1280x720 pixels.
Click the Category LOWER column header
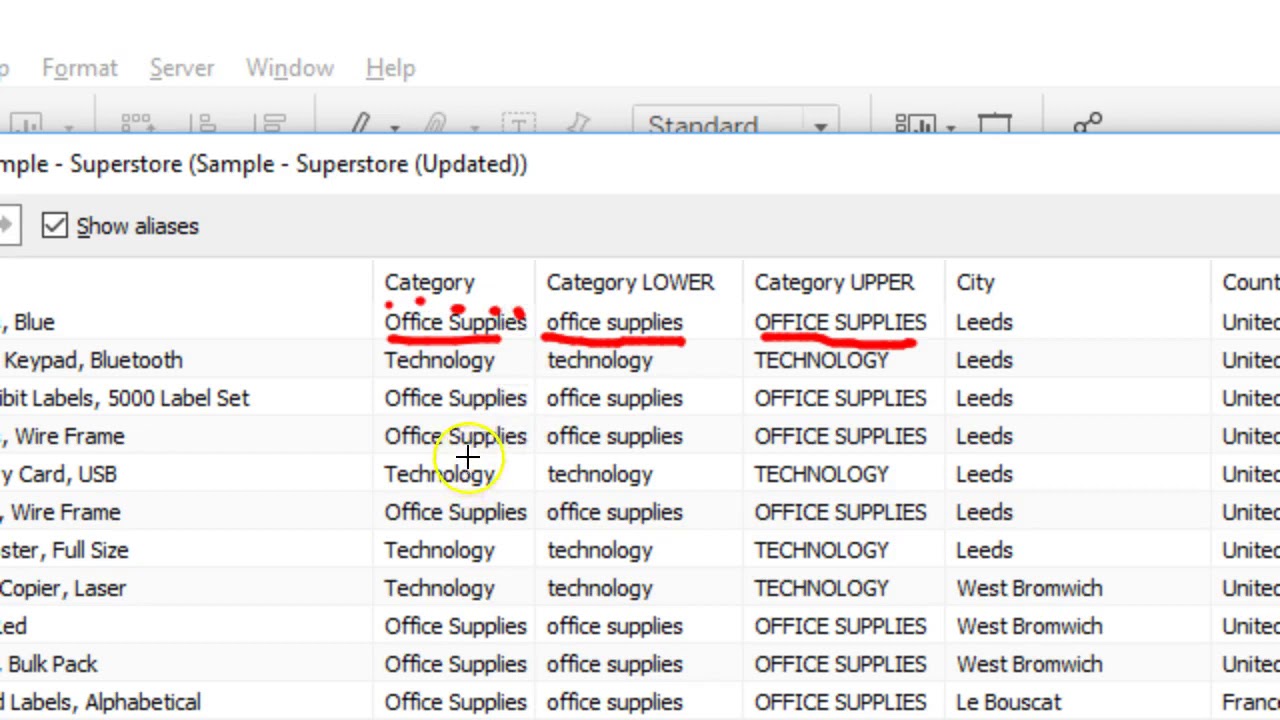point(630,283)
